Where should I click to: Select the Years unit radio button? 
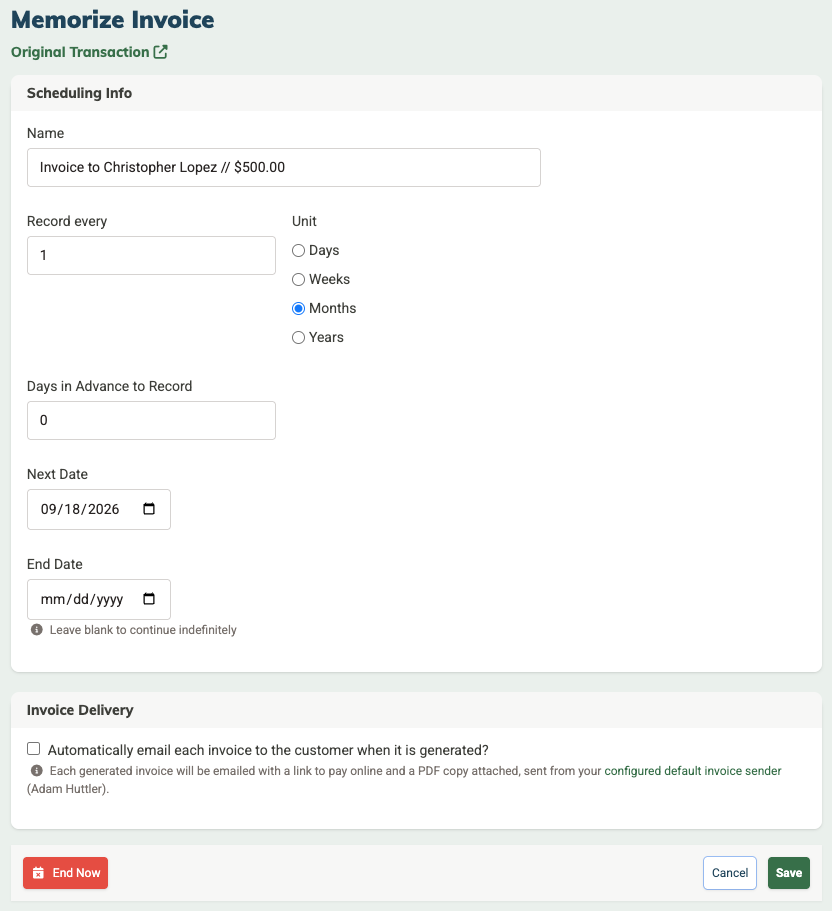pyautogui.click(x=298, y=338)
